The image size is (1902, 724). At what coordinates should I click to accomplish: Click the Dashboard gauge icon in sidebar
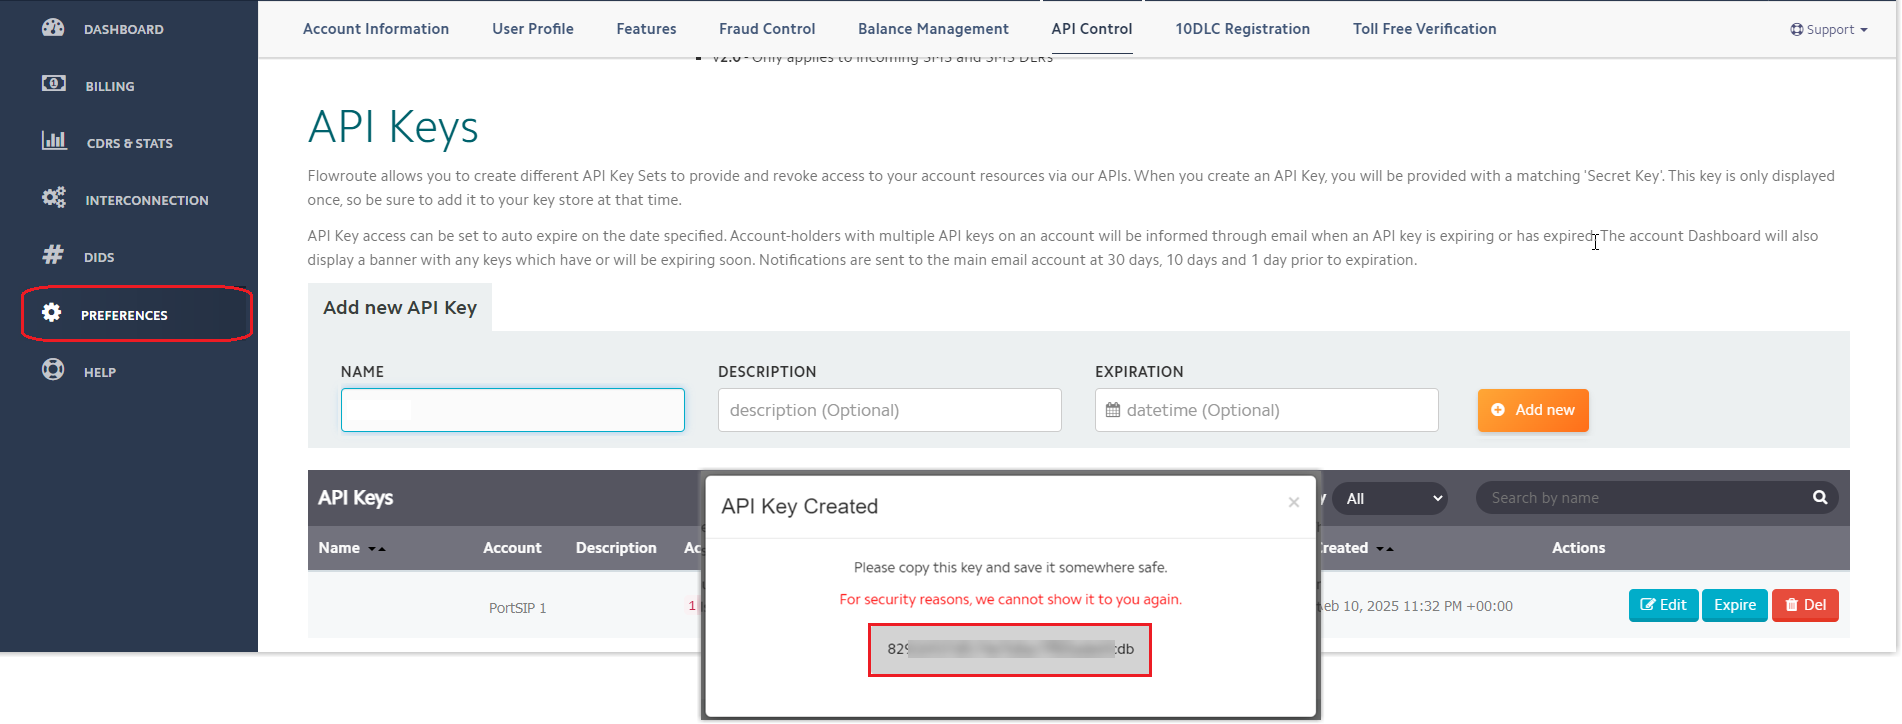coord(53,28)
